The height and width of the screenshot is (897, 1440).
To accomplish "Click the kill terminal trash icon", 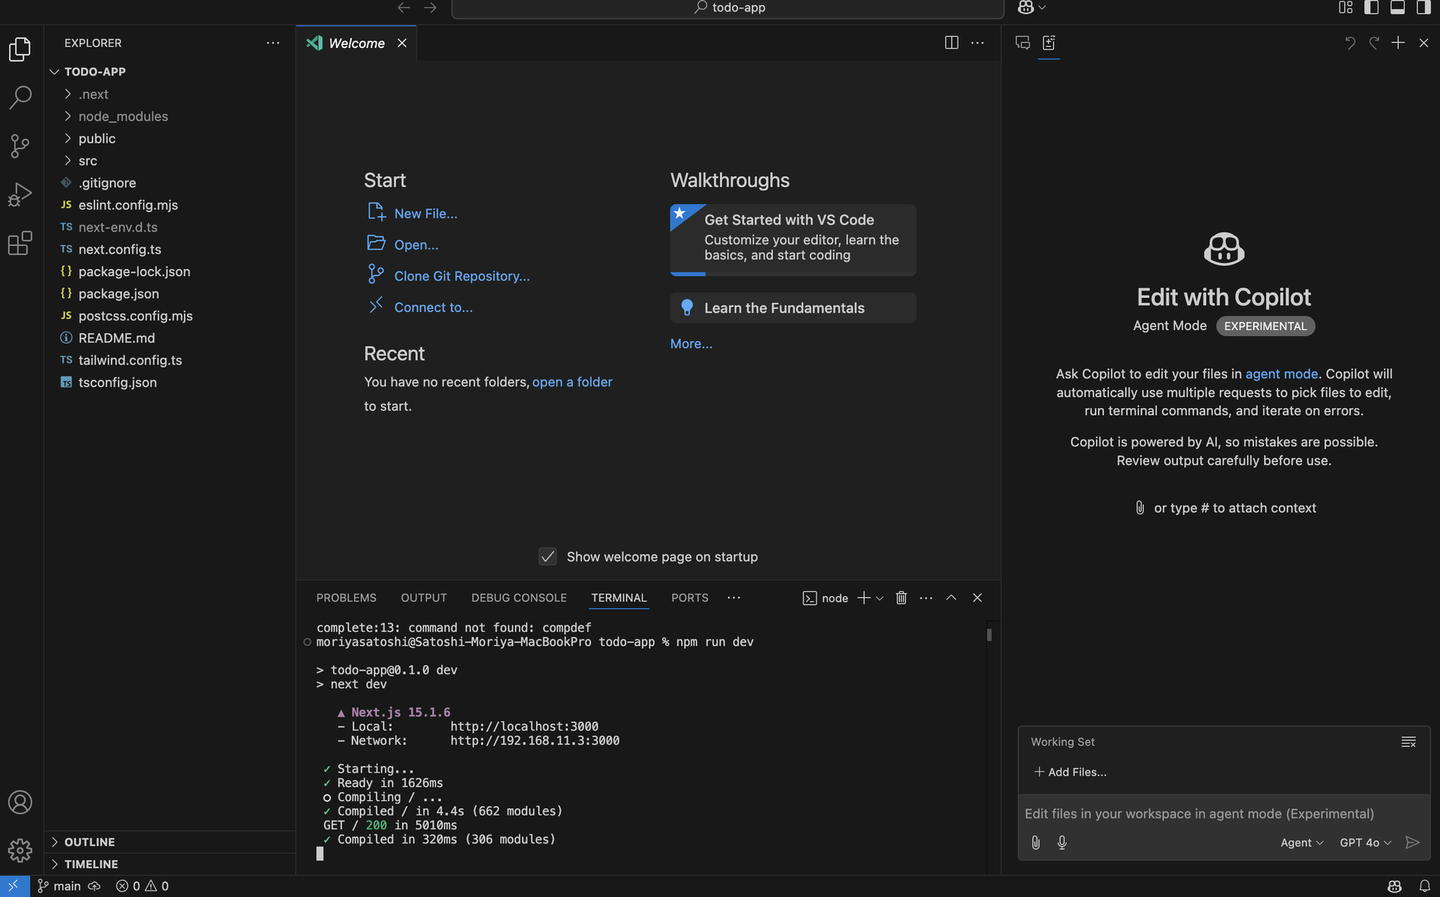I will 901,598.
